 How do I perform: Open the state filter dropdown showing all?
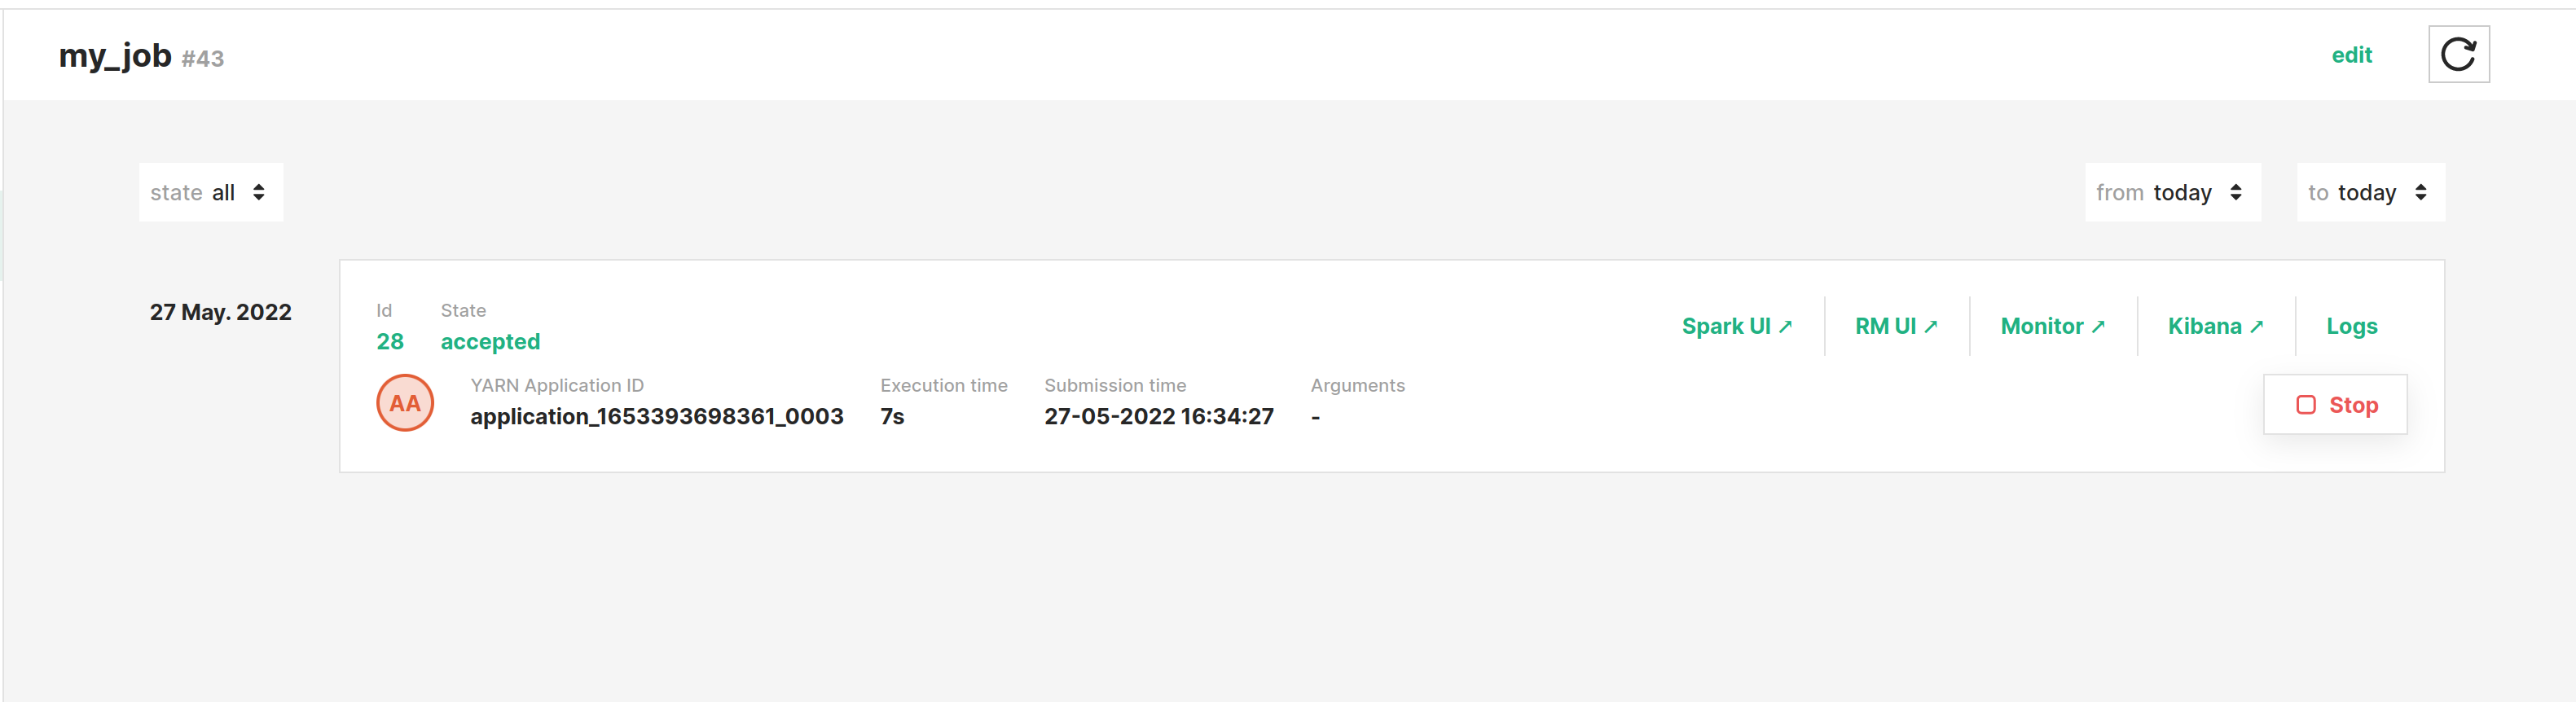(211, 192)
